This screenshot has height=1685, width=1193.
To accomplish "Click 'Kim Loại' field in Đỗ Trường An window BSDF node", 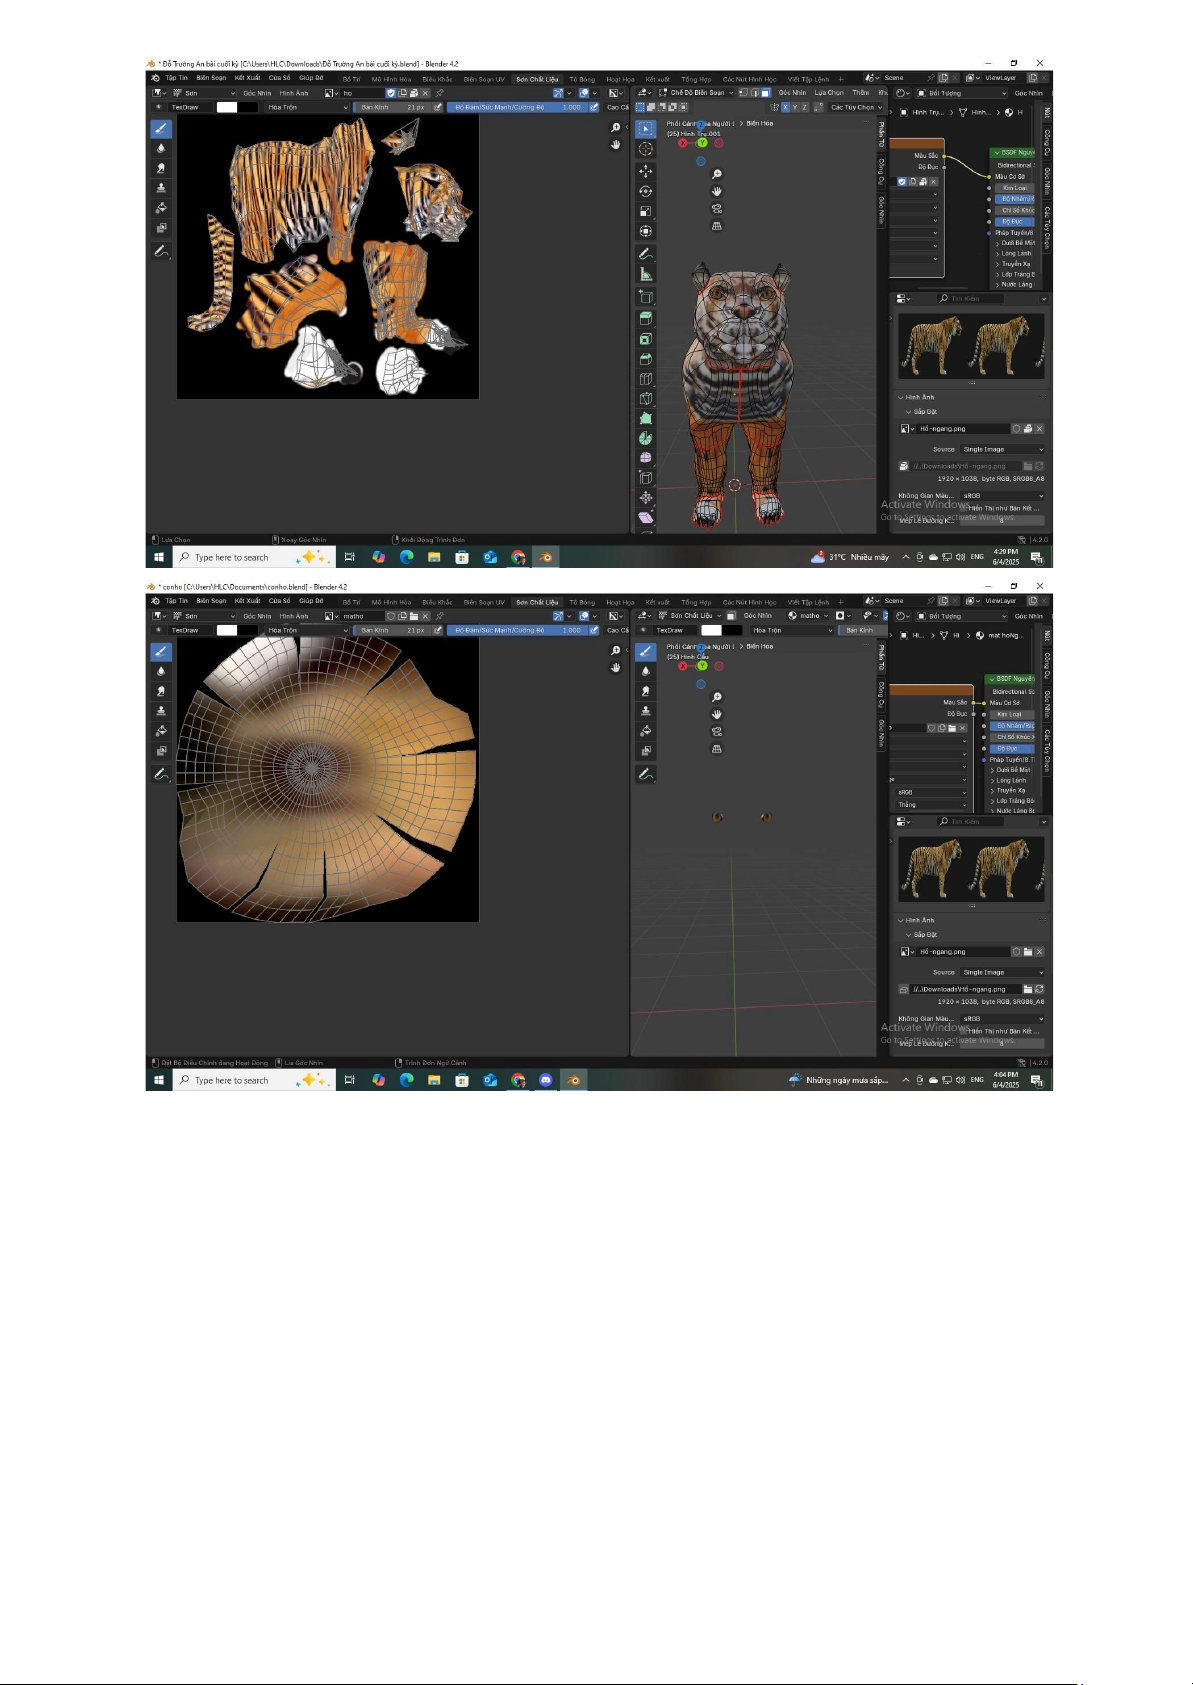I will point(1014,187).
